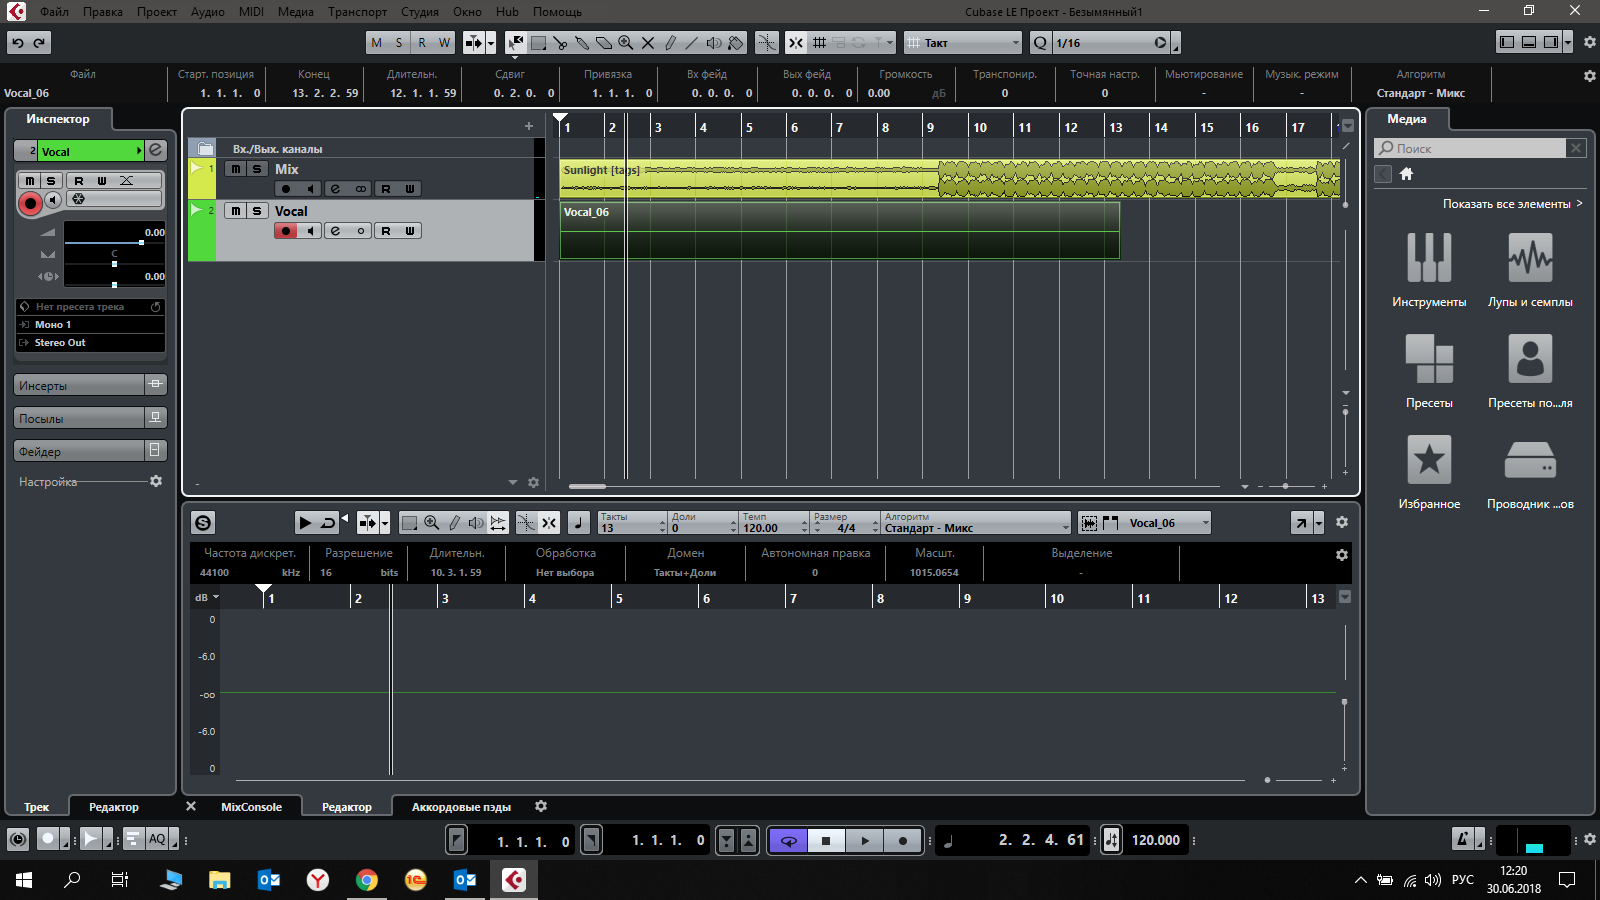Toggle the cycle loop button in the transport
This screenshot has height=900, width=1600.
point(788,841)
